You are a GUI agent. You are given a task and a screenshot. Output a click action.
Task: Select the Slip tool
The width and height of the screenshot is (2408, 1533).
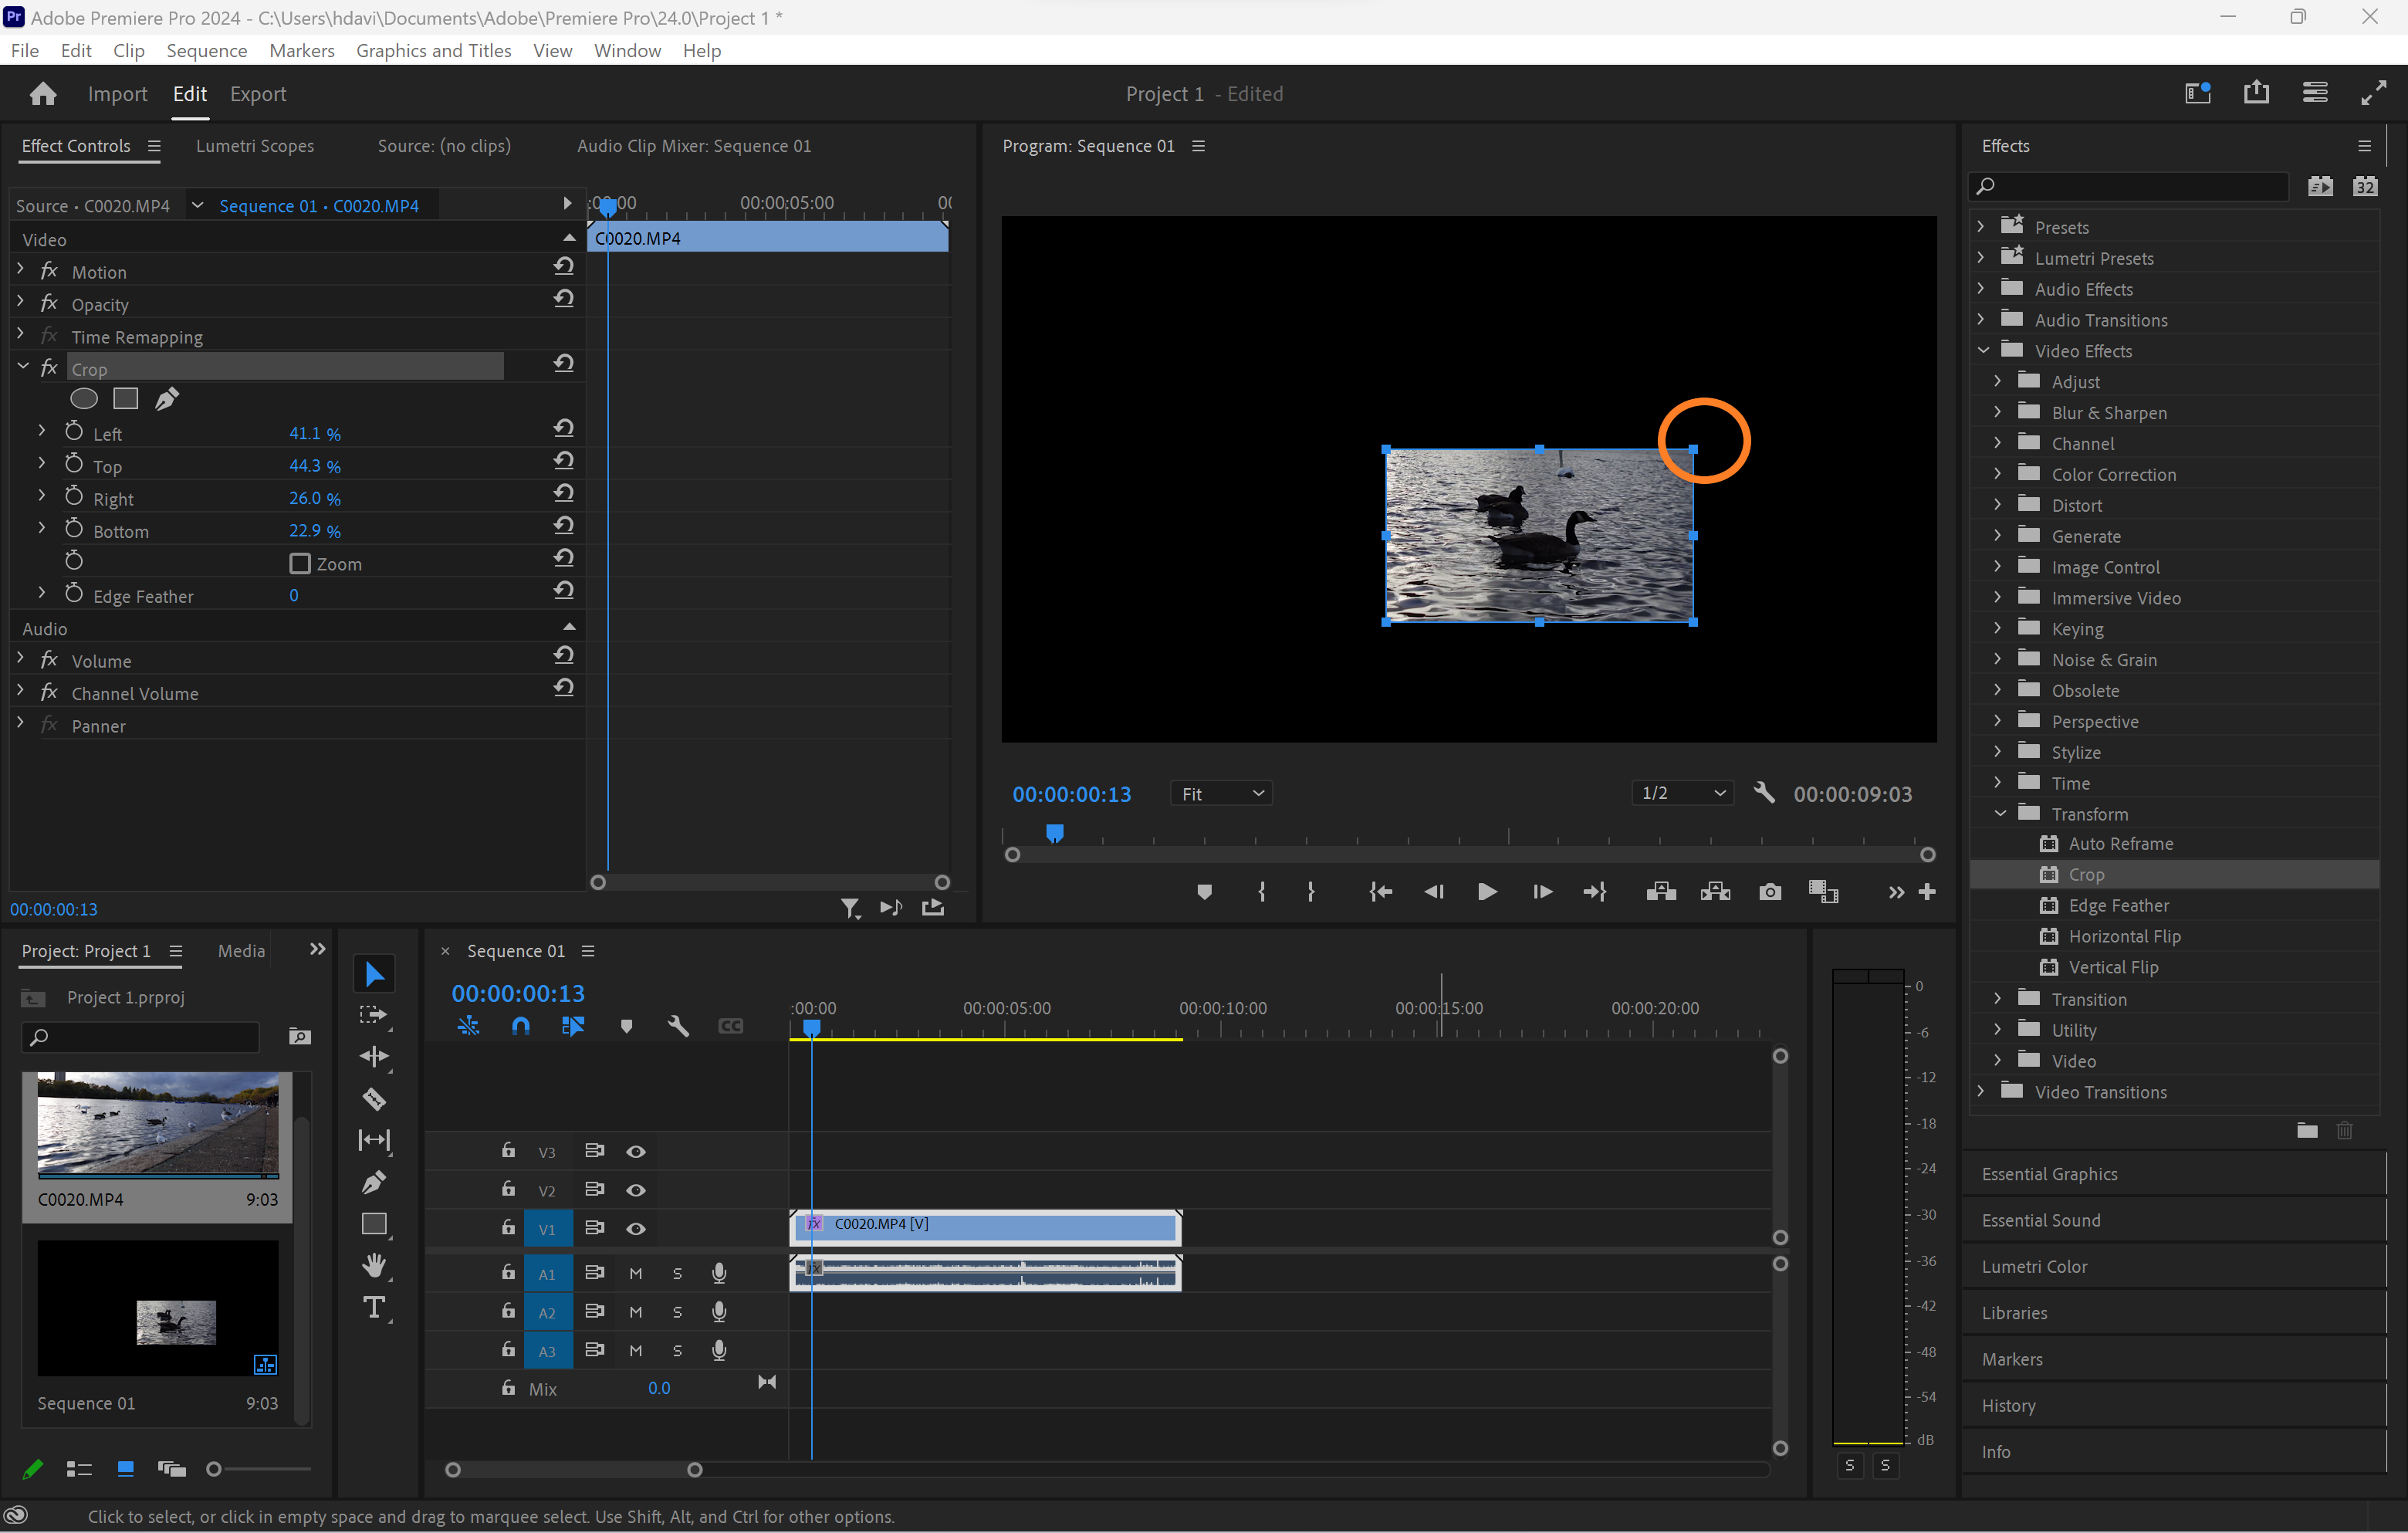point(374,1140)
